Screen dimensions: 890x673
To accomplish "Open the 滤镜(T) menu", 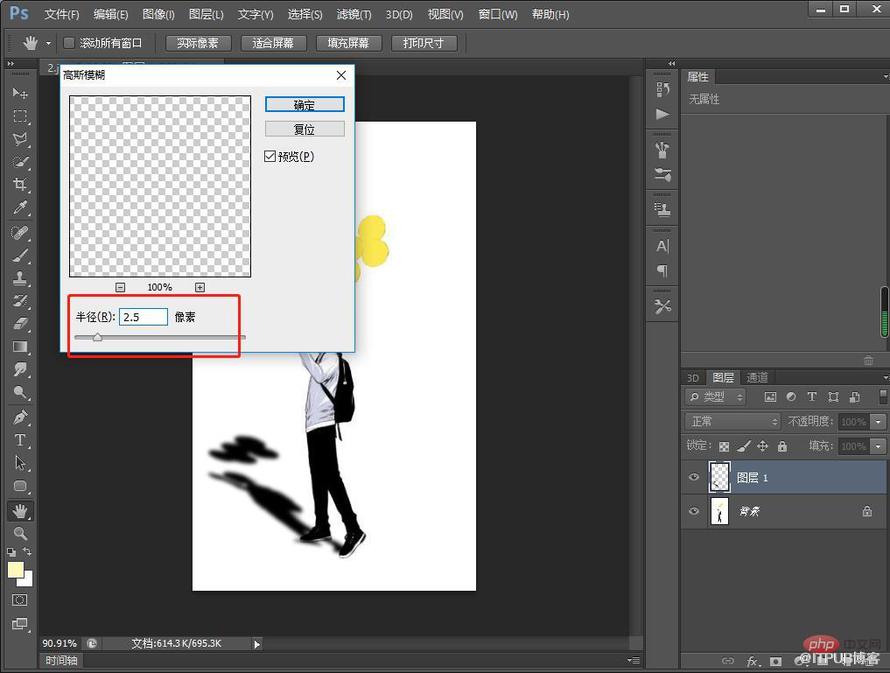I will (x=354, y=14).
